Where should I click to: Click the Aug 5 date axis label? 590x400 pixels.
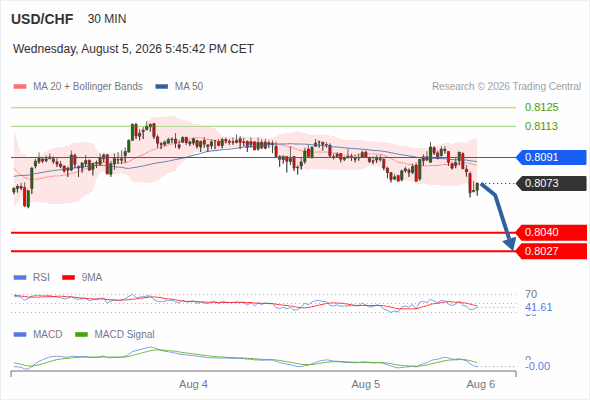[x=366, y=384]
